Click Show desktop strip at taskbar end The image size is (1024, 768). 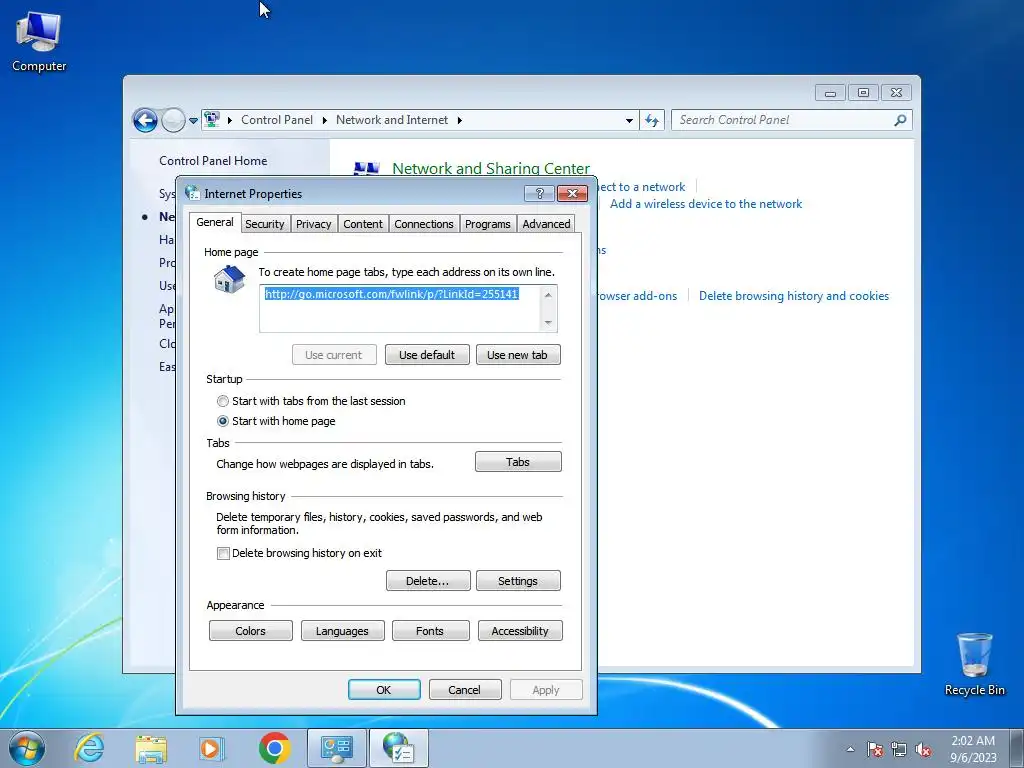(1017, 748)
